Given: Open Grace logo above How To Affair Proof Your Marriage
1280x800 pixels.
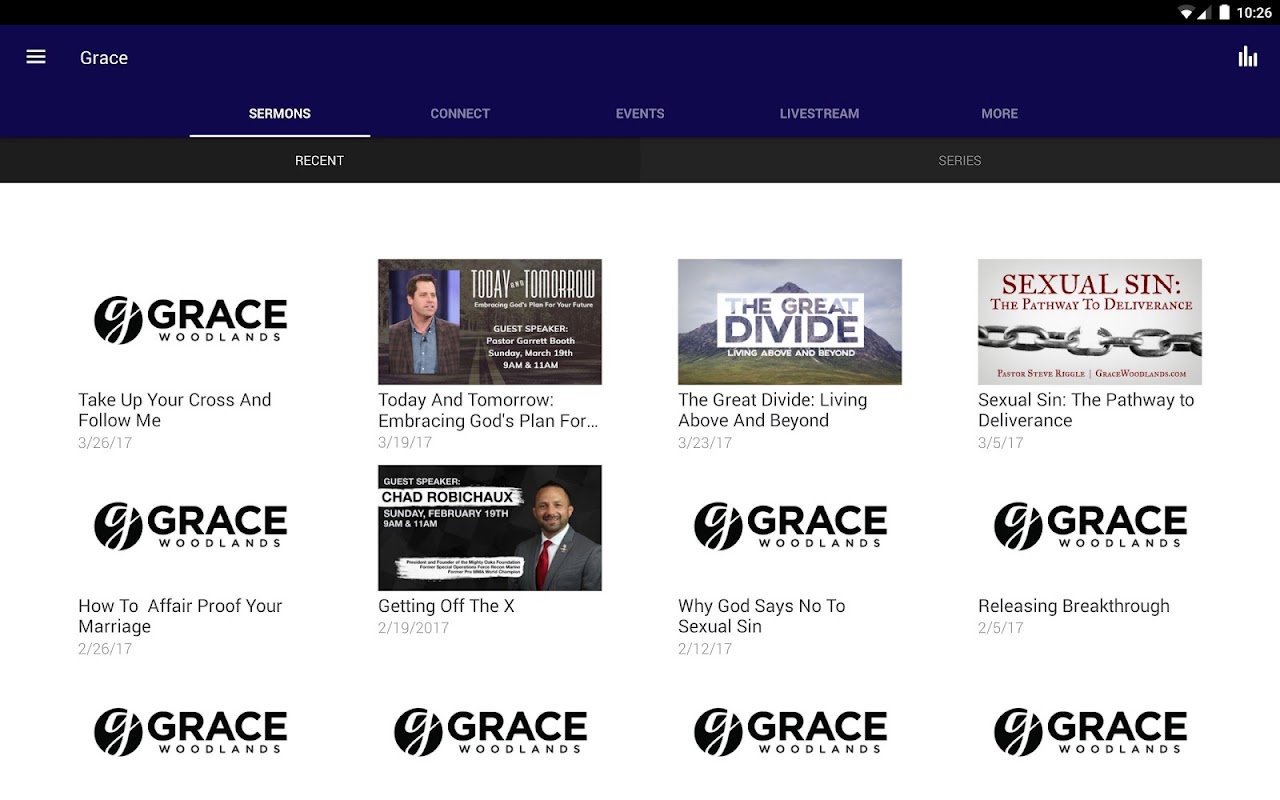Looking at the screenshot, I should tap(190, 527).
